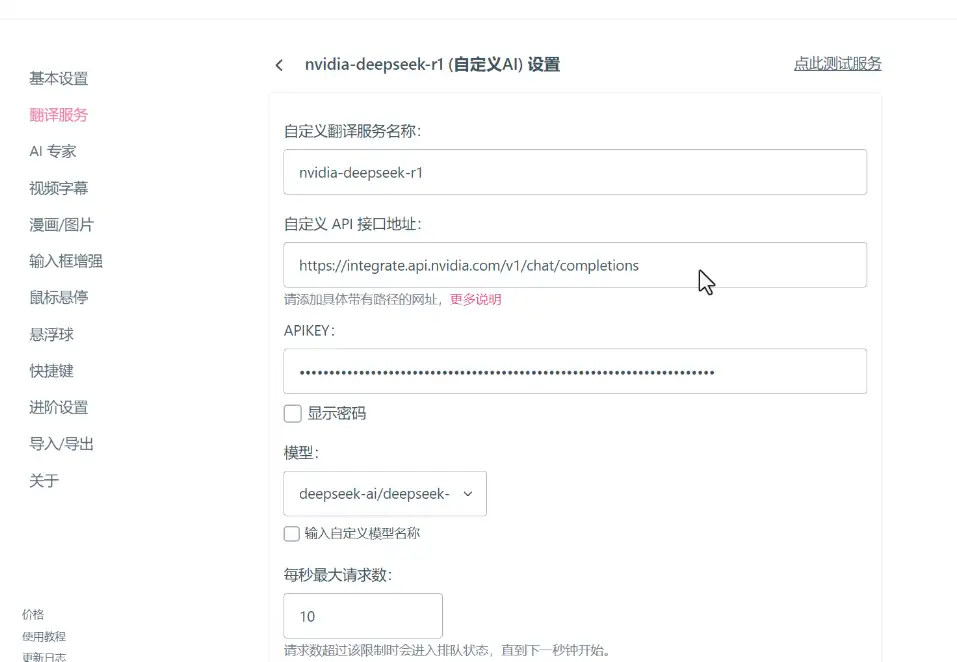Go to 进阶设置 in the sidebar
The width and height of the screenshot is (957, 662).
pyautogui.click(x=60, y=407)
